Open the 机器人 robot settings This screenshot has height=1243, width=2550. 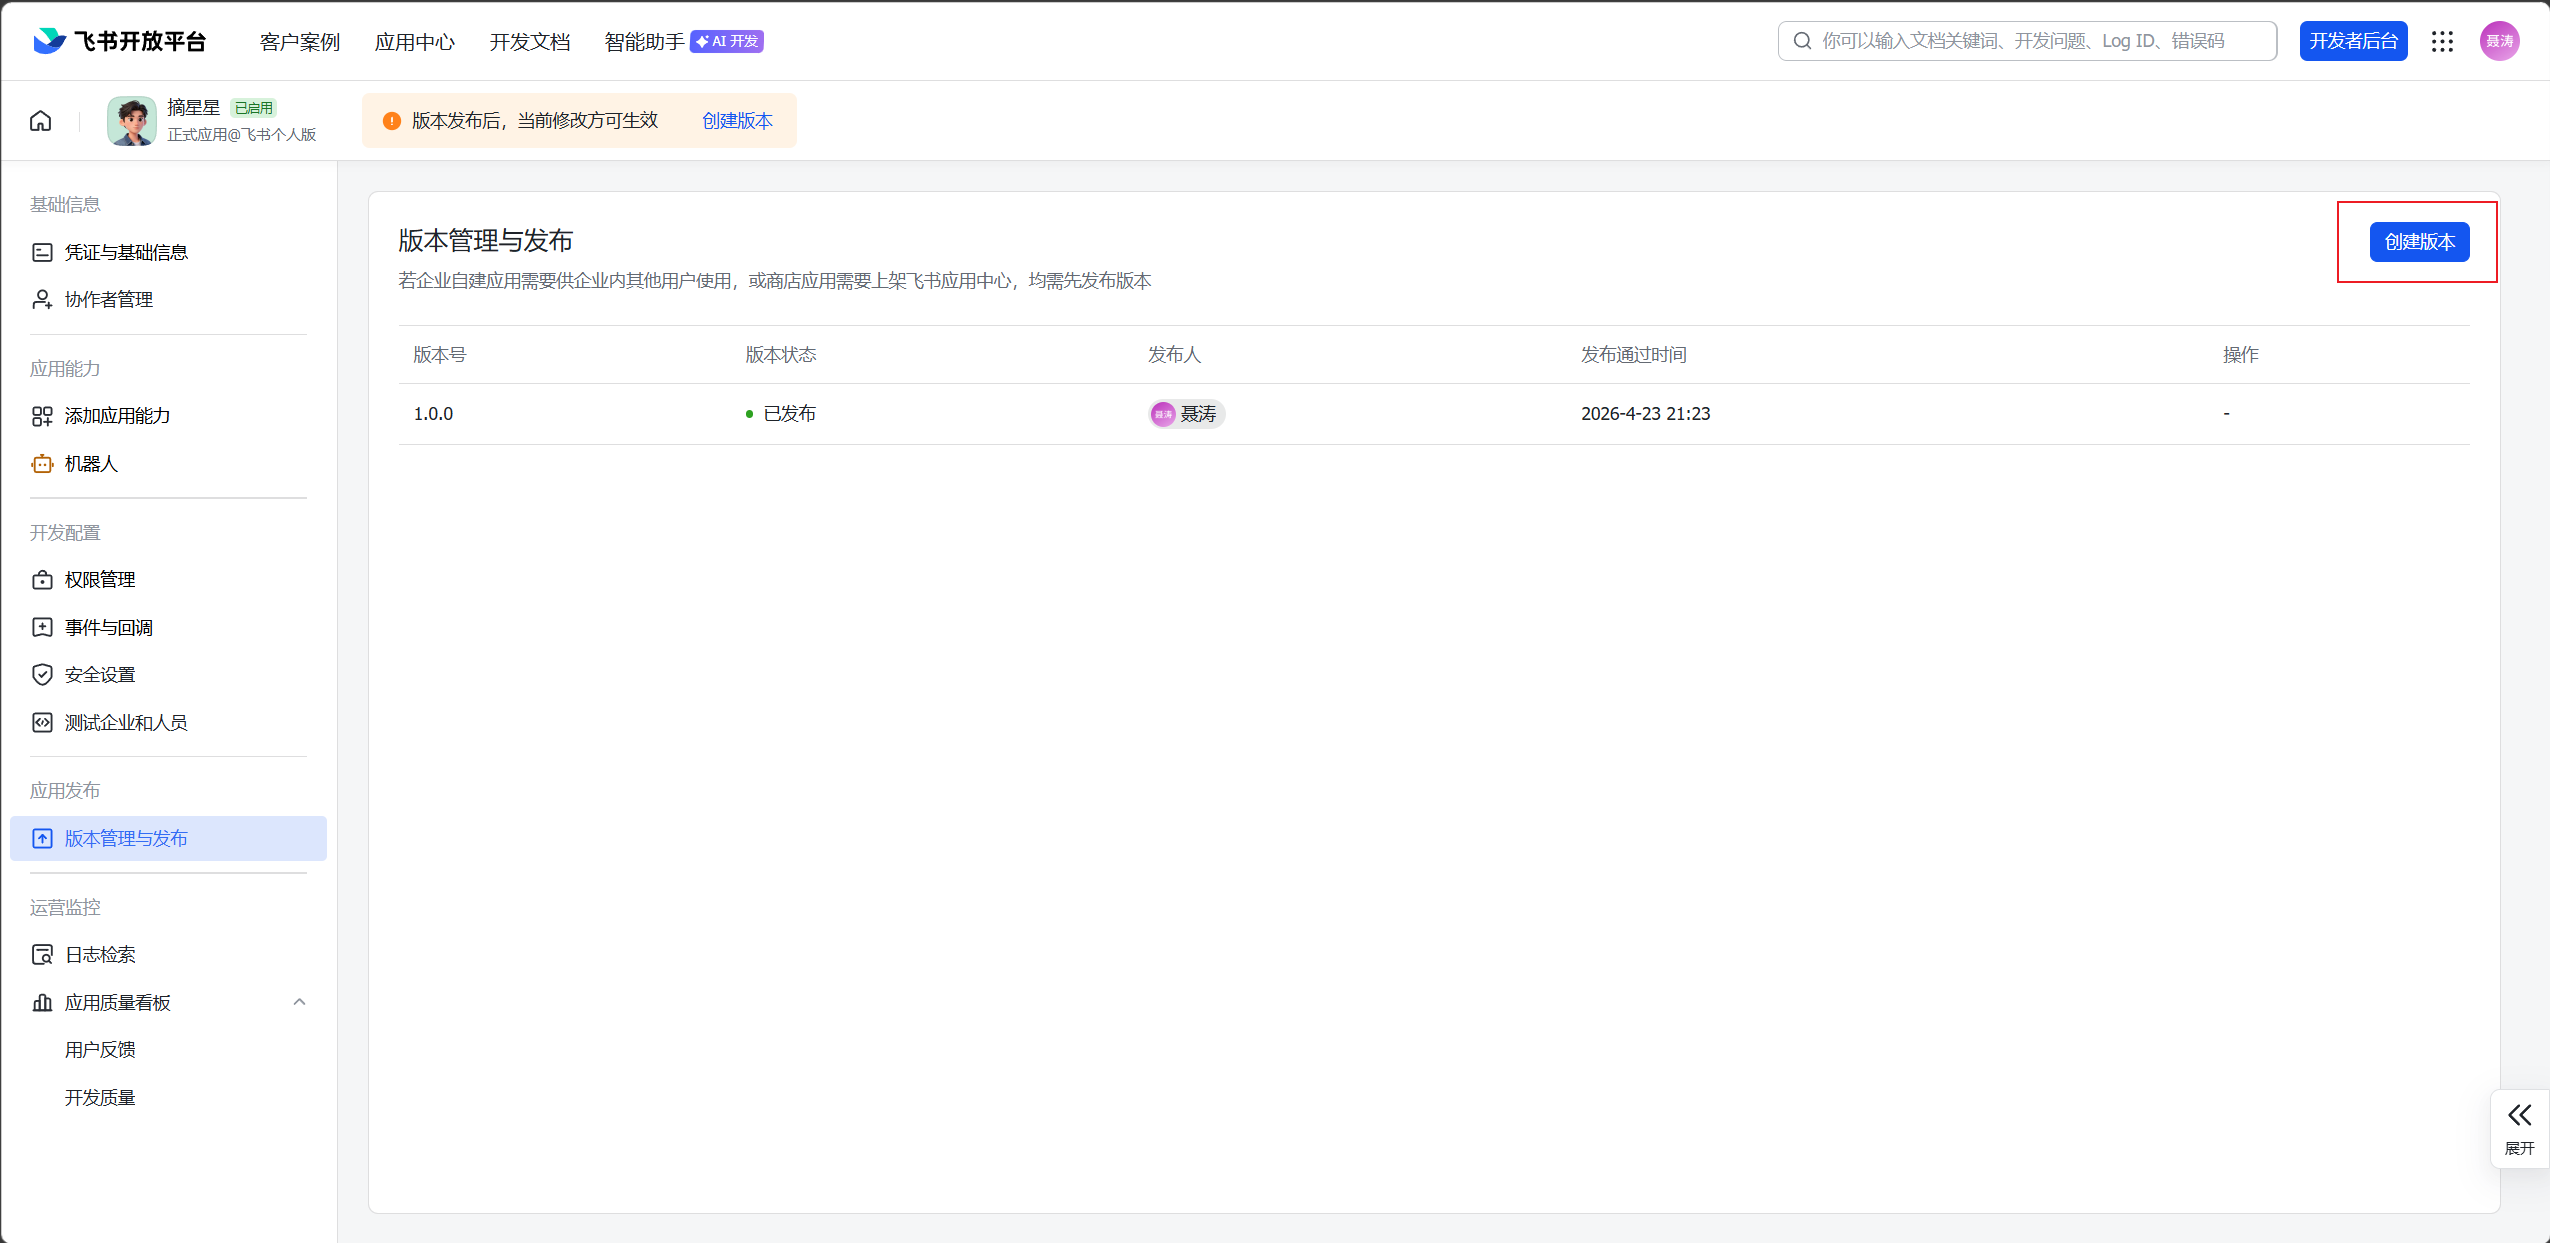click(90, 464)
